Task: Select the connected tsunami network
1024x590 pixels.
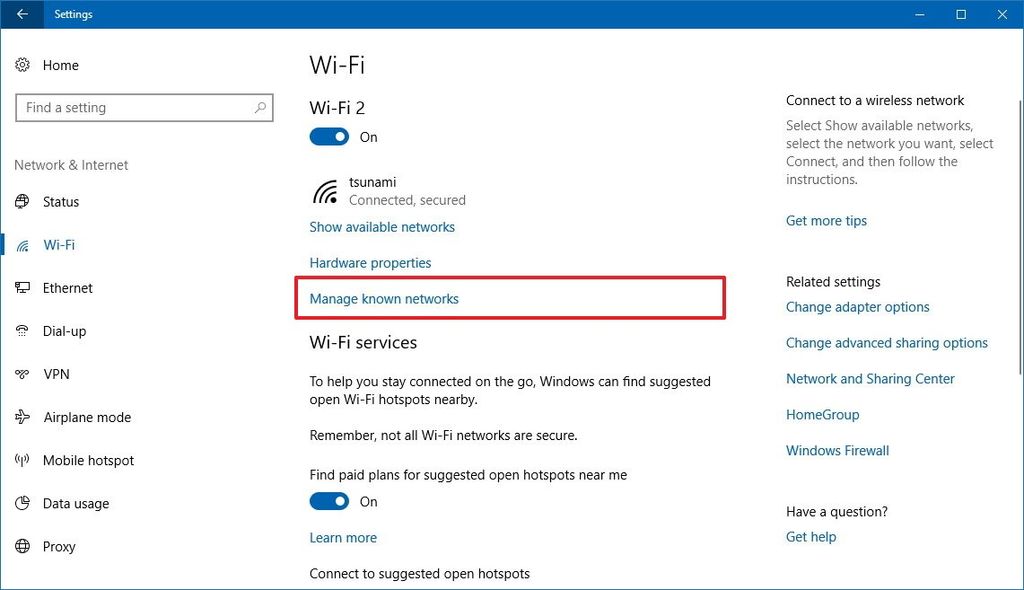Action: point(388,191)
